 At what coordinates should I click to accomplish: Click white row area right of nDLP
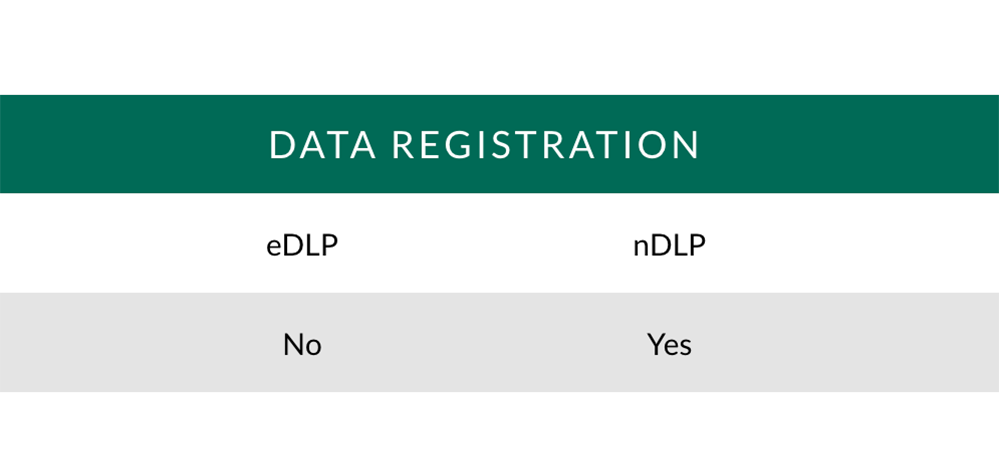pyautogui.click(x=852, y=243)
